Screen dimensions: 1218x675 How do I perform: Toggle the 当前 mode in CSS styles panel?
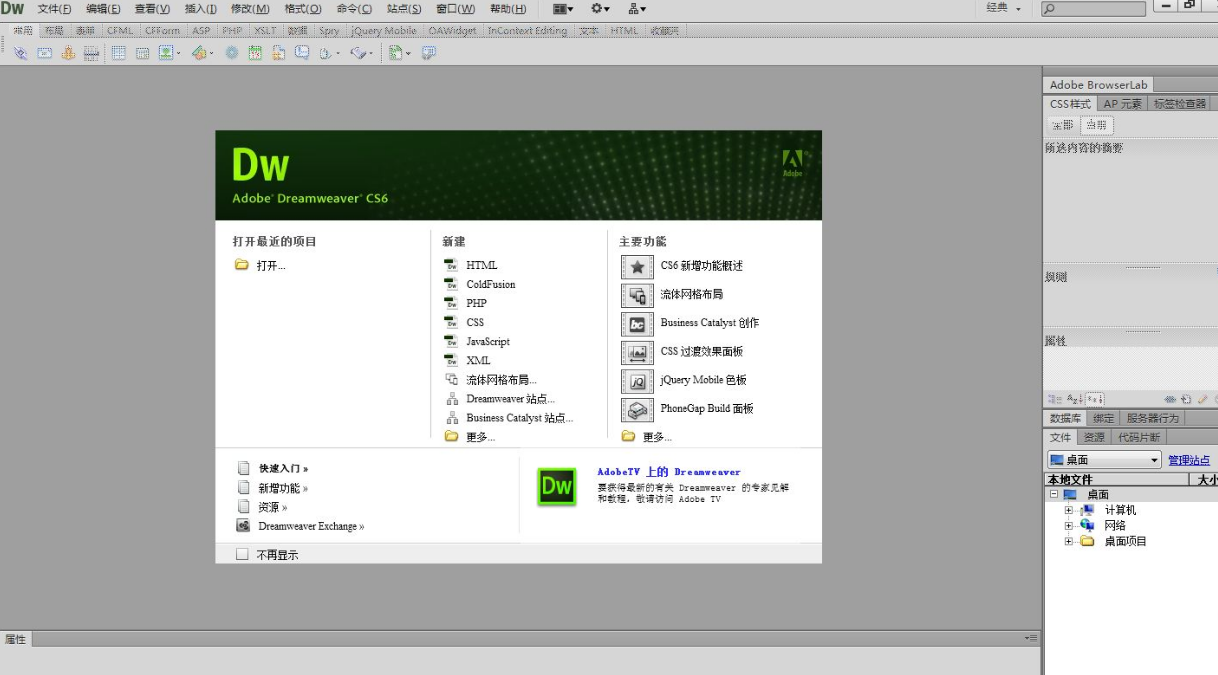point(1097,125)
